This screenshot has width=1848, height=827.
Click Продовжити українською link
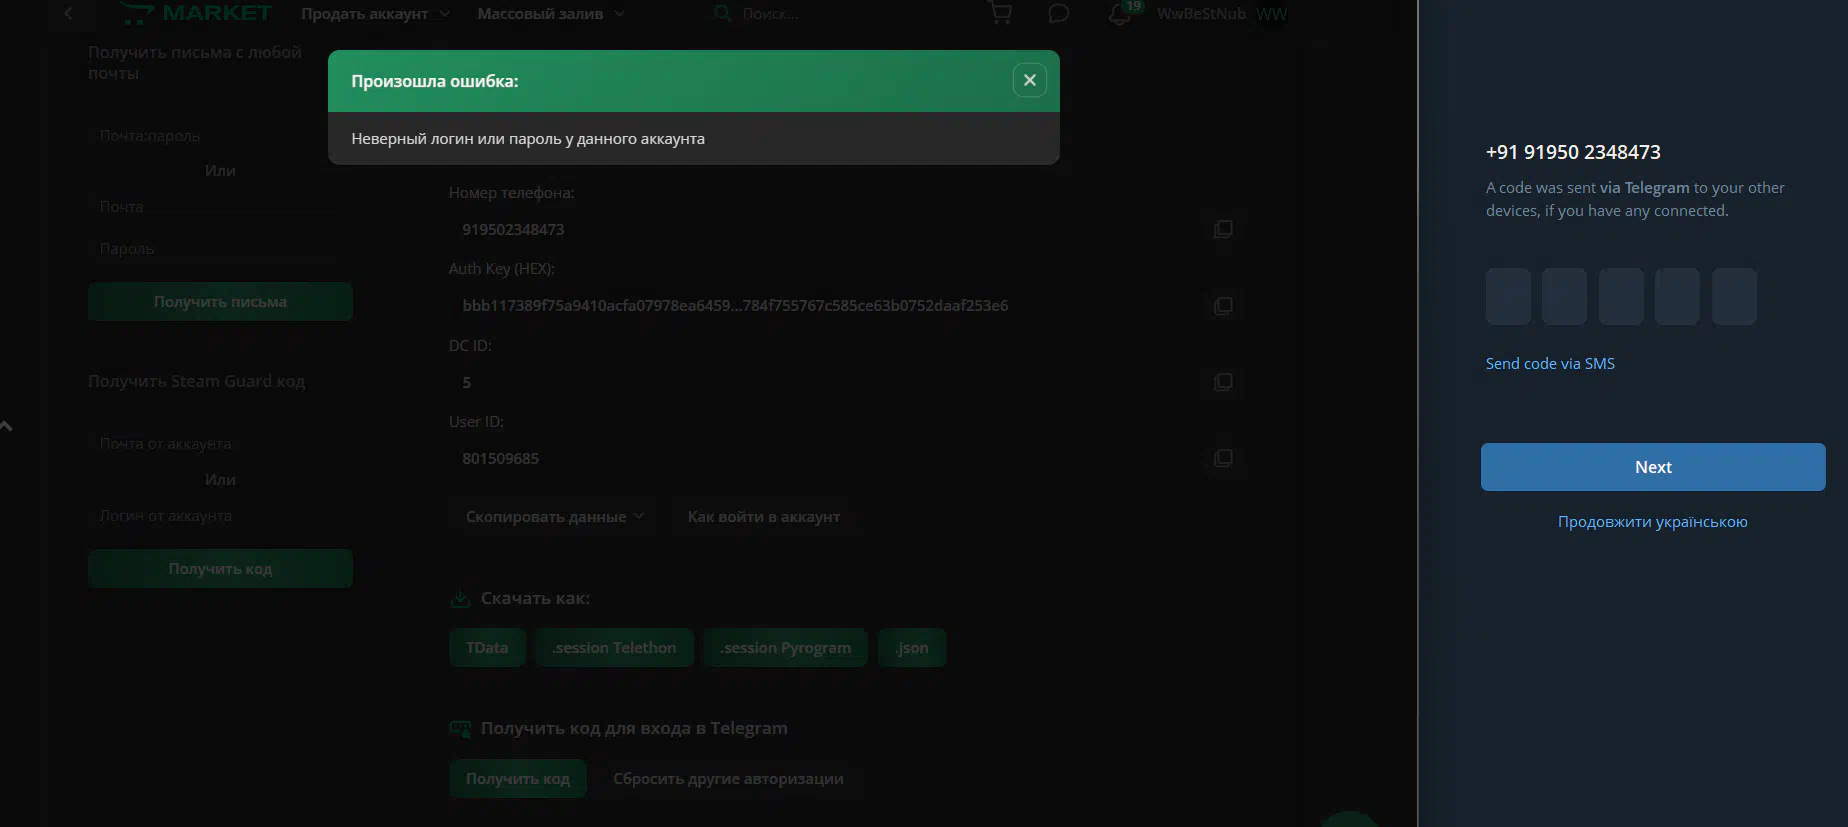pyautogui.click(x=1653, y=522)
